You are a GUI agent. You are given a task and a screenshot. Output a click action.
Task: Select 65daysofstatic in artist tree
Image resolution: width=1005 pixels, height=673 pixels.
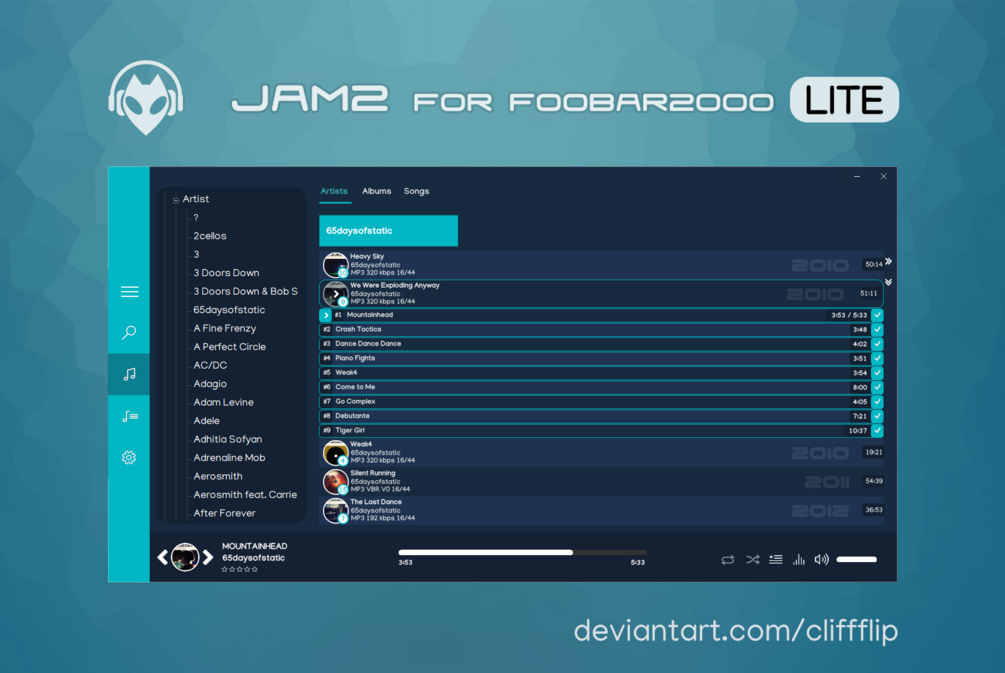point(229,310)
